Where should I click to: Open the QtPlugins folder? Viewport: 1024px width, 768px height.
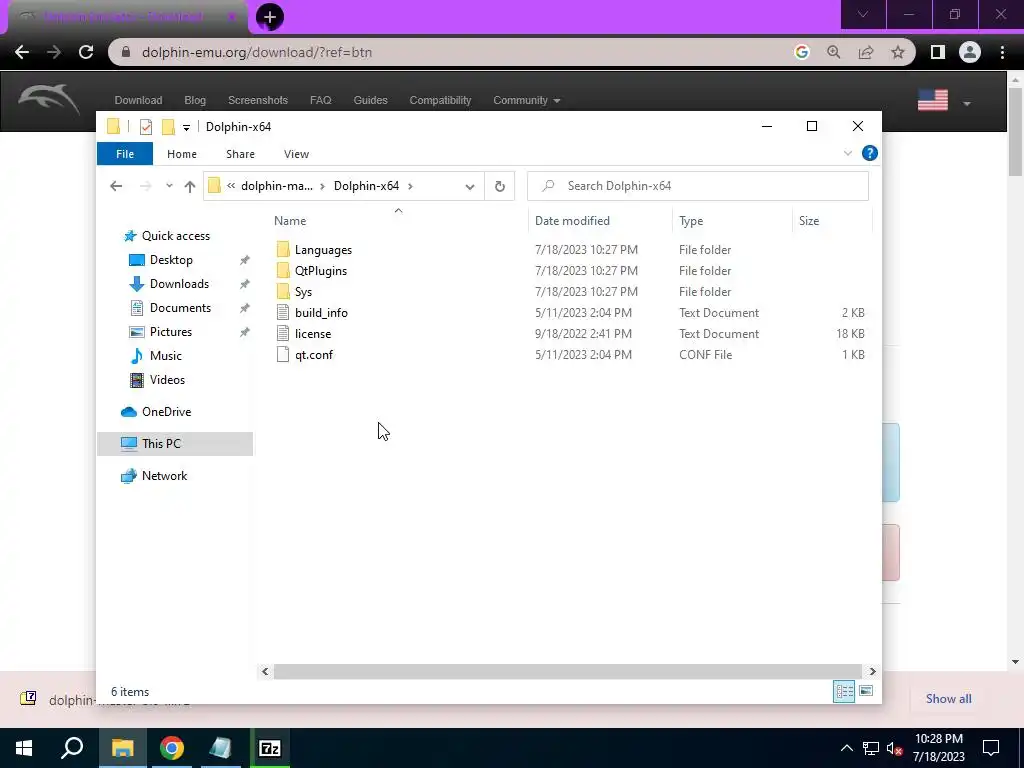(x=321, y=271)
